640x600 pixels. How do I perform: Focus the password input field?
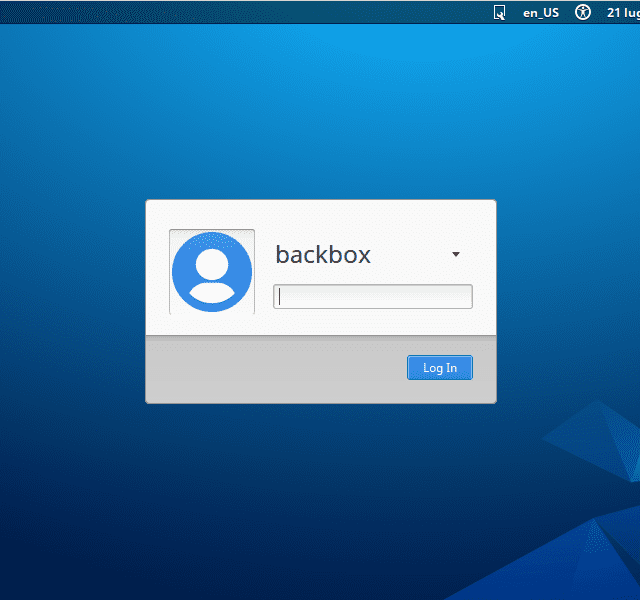[x=373, y=296]
